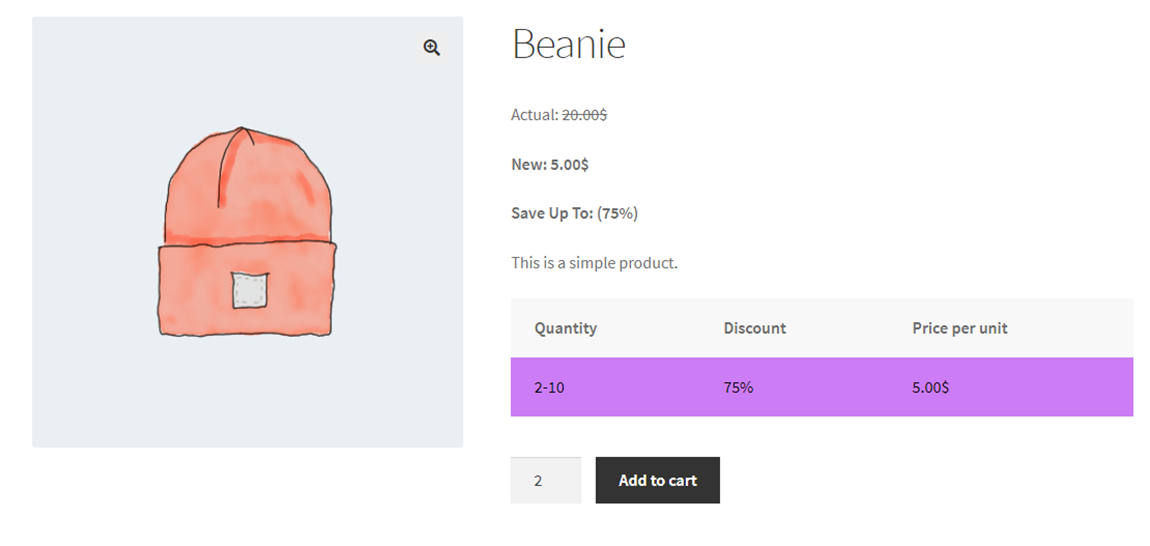Click the "Actual:" price label
The width and height of the screenshot is (1150, 546).
pyautogui.click(x=534, y=115)
